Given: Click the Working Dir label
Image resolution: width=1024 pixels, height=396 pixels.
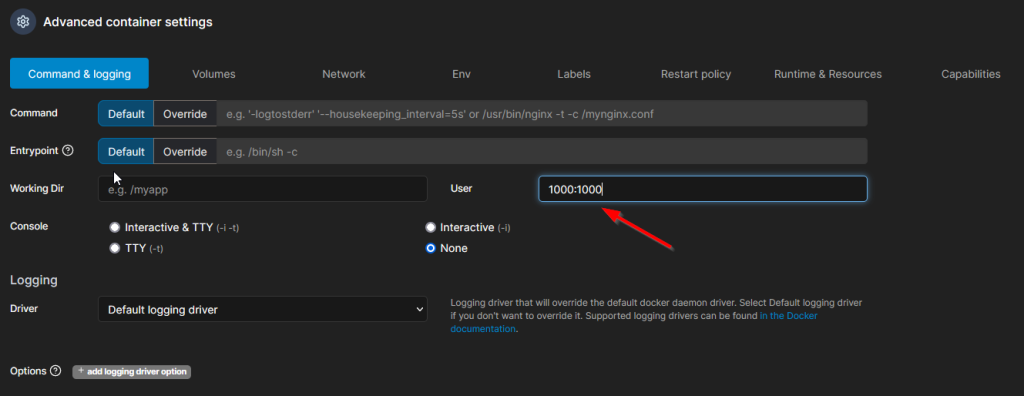Looking at the screenshot, I should pyautogui.click(x=37, y=188).
